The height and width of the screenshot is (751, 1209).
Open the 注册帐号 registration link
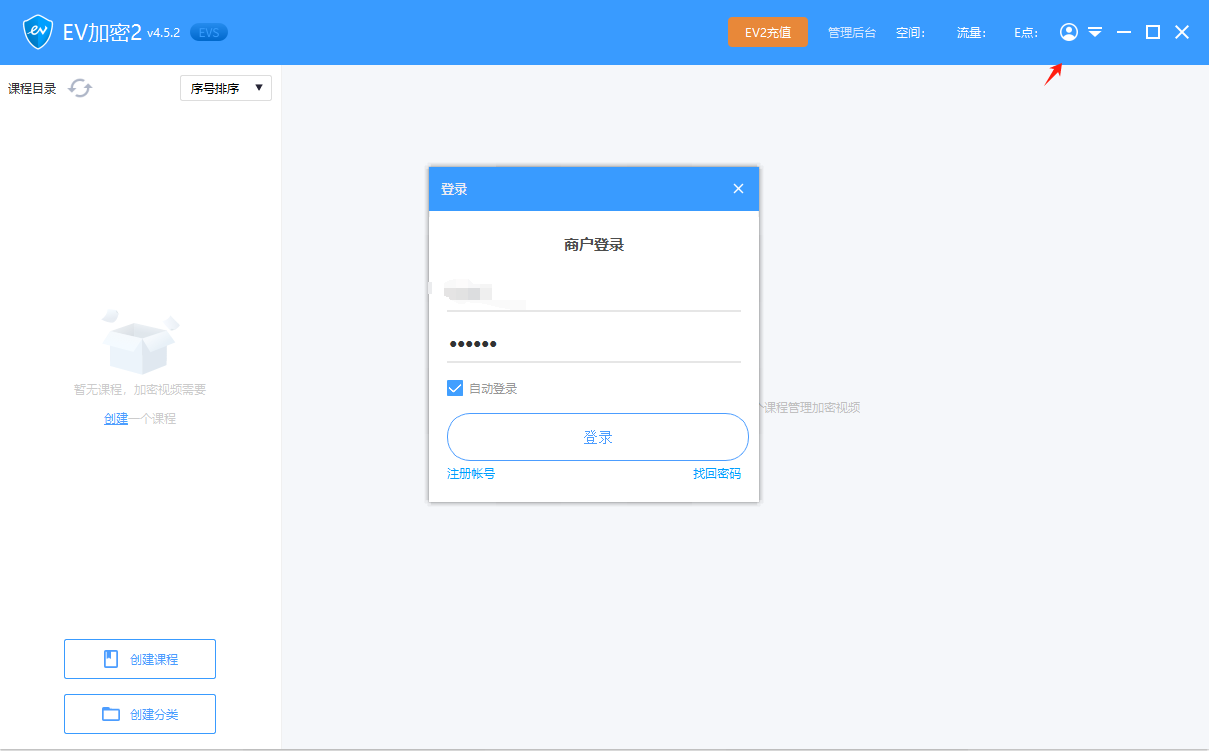(470, 473)
